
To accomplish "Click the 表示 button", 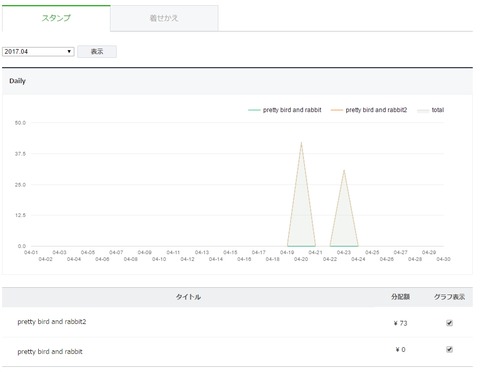I will 97,51.
